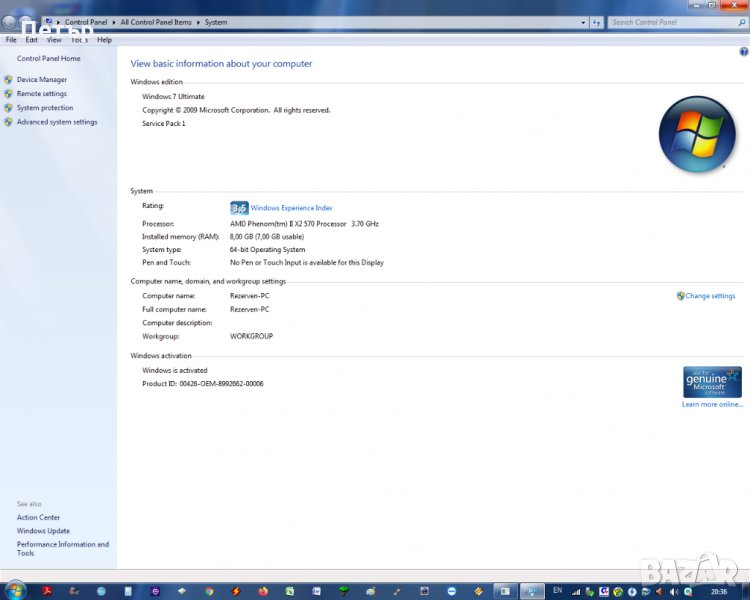The image size is (750, 600).
Task: Expand the arrow after All Control Panel Items
Action: point(198,22)
